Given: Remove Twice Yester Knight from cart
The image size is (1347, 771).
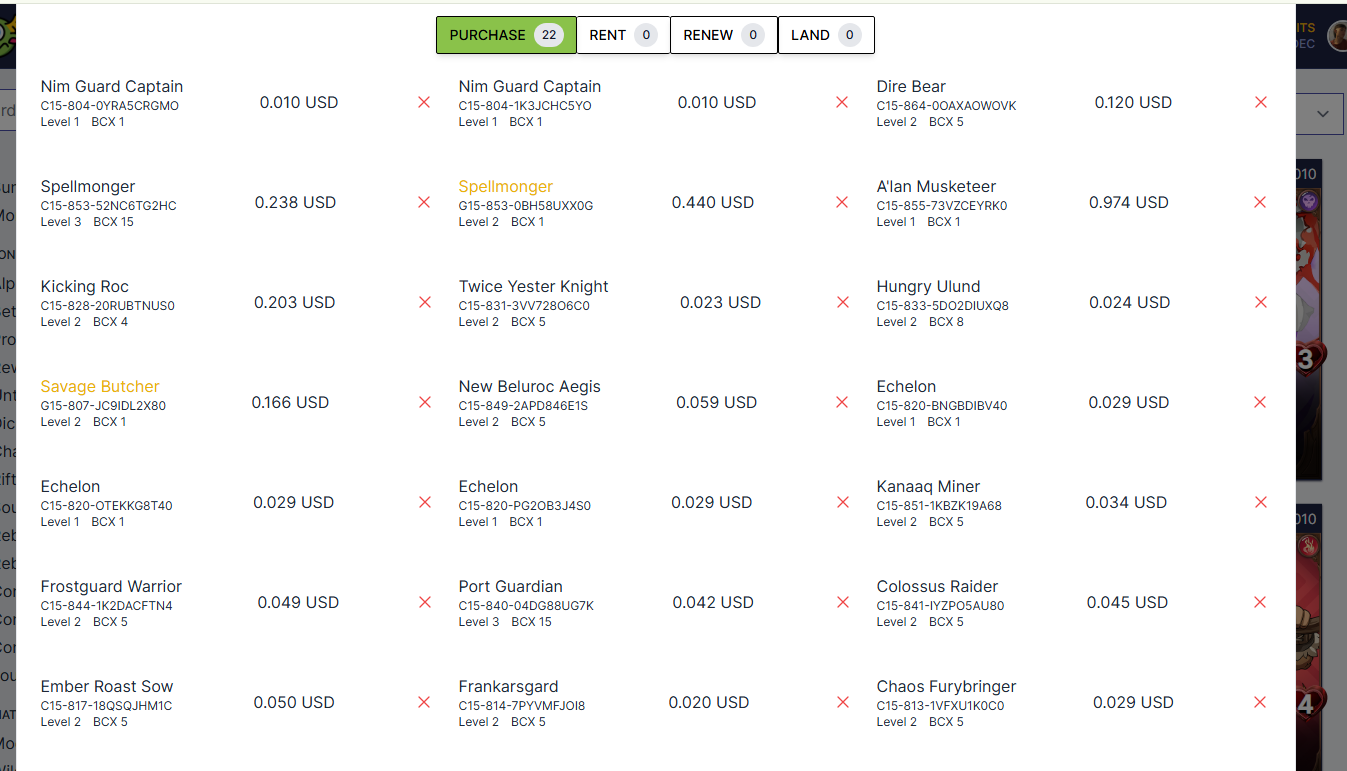Looking at the screenshot, I should tap(842, 302).
